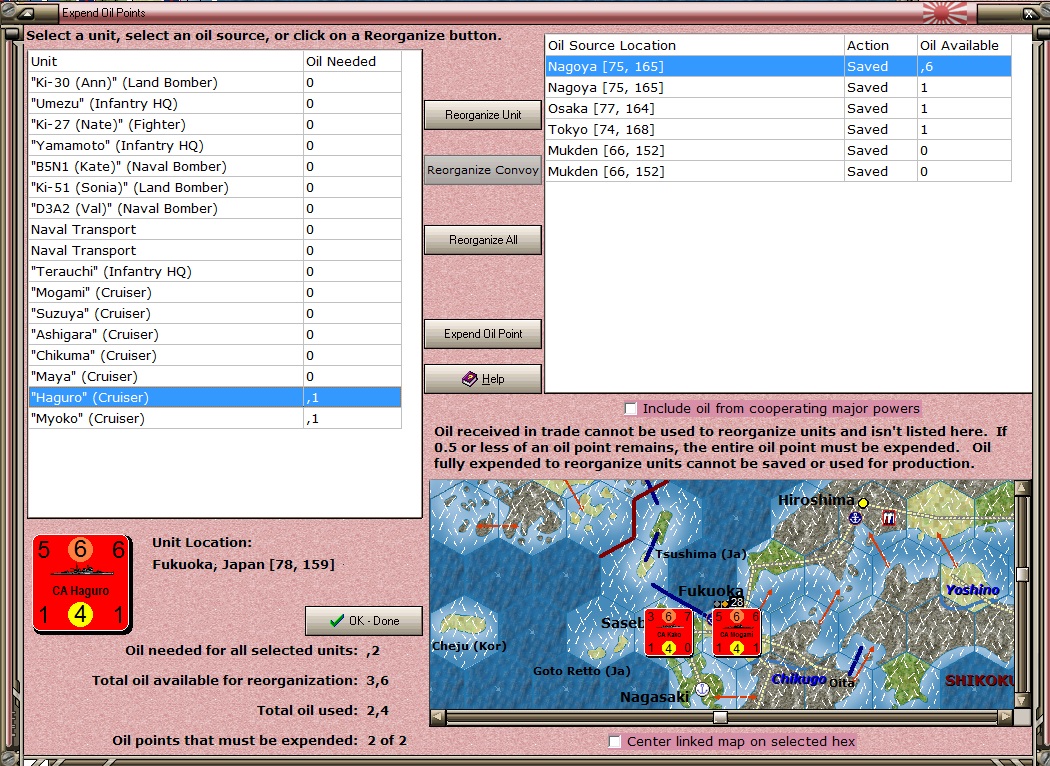The width and height of the screenshot is (1050, 766).
Task: Click the Hiroshima yellow city dot
Action: 863,502
